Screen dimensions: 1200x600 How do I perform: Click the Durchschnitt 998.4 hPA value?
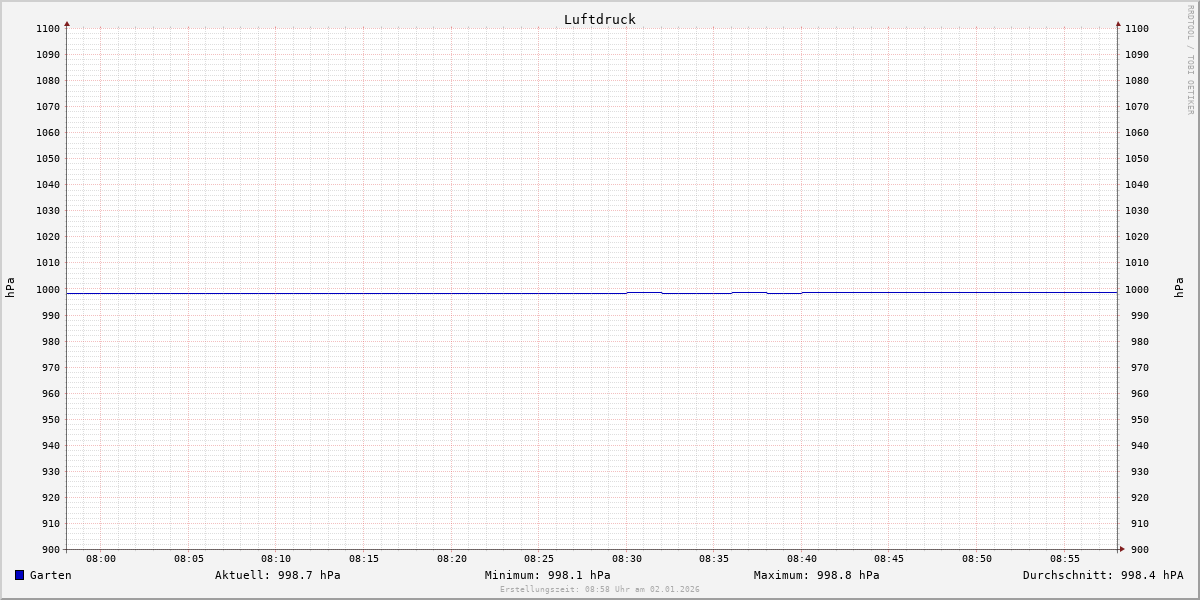pyautogui.click(x=1102, y=575)
